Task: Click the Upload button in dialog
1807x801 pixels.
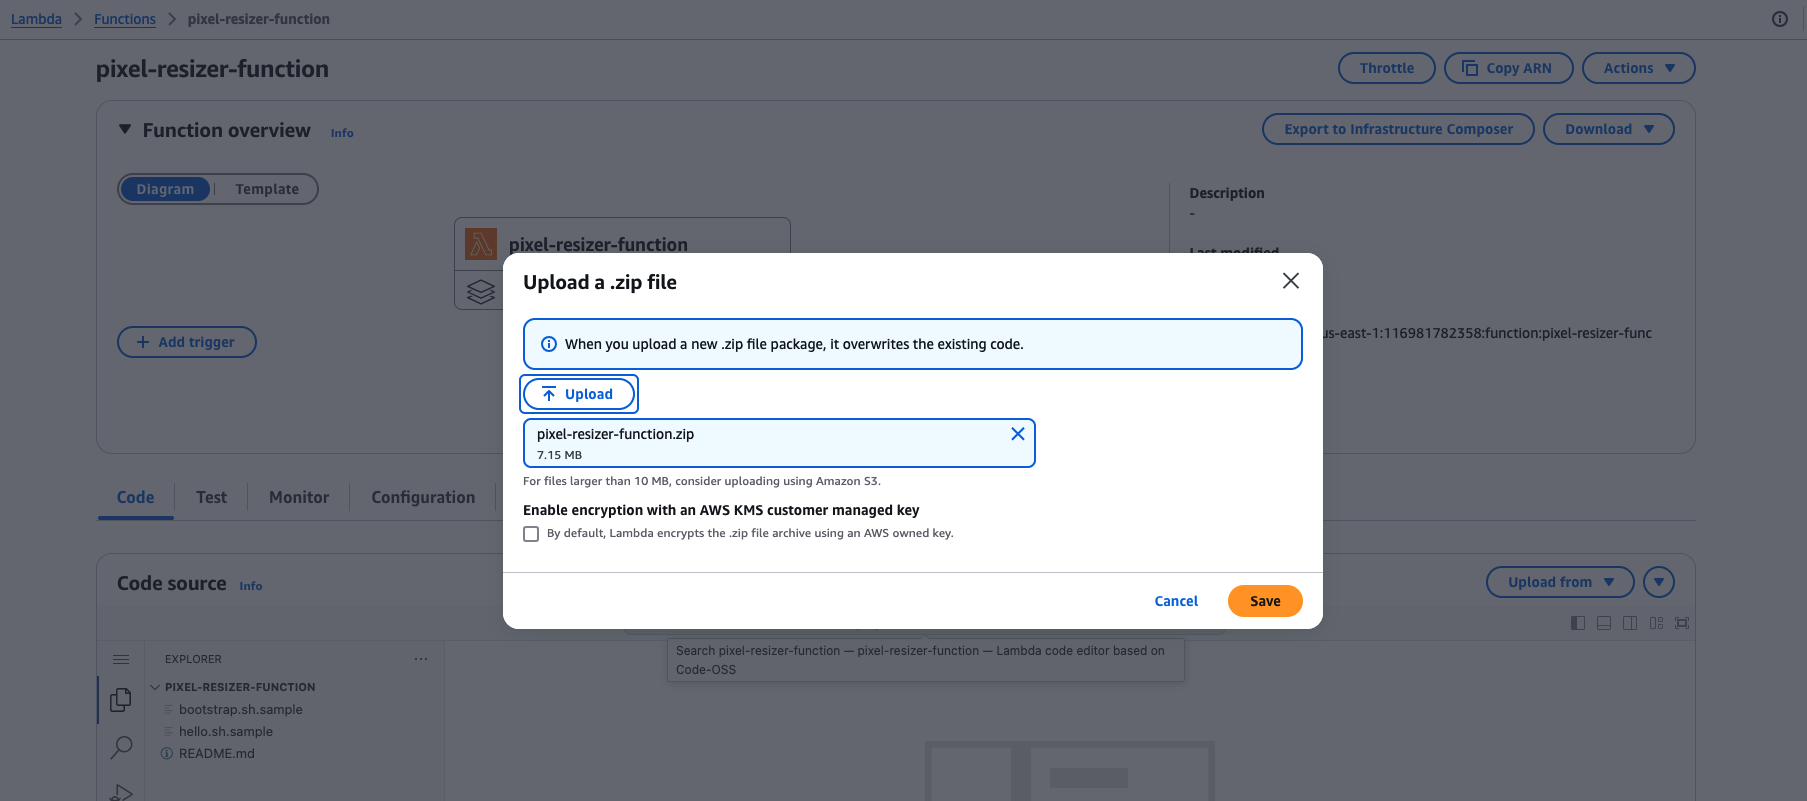Action: pyautogui.click(x=579, y=394)
